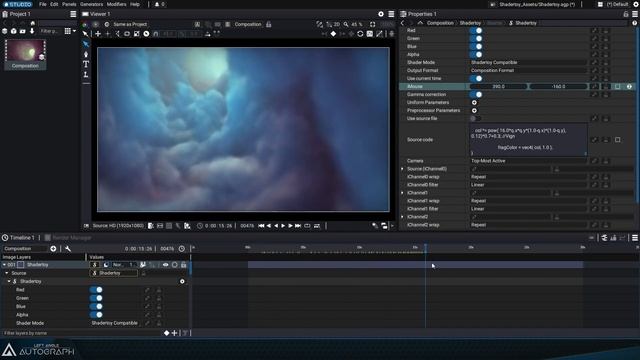Open the Edit menu

[54, 4]
